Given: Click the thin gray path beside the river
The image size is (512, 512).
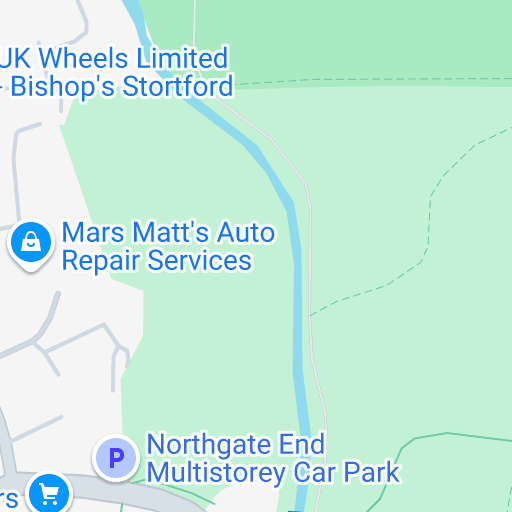Looking at the screenshot, I should pos(310,267).
